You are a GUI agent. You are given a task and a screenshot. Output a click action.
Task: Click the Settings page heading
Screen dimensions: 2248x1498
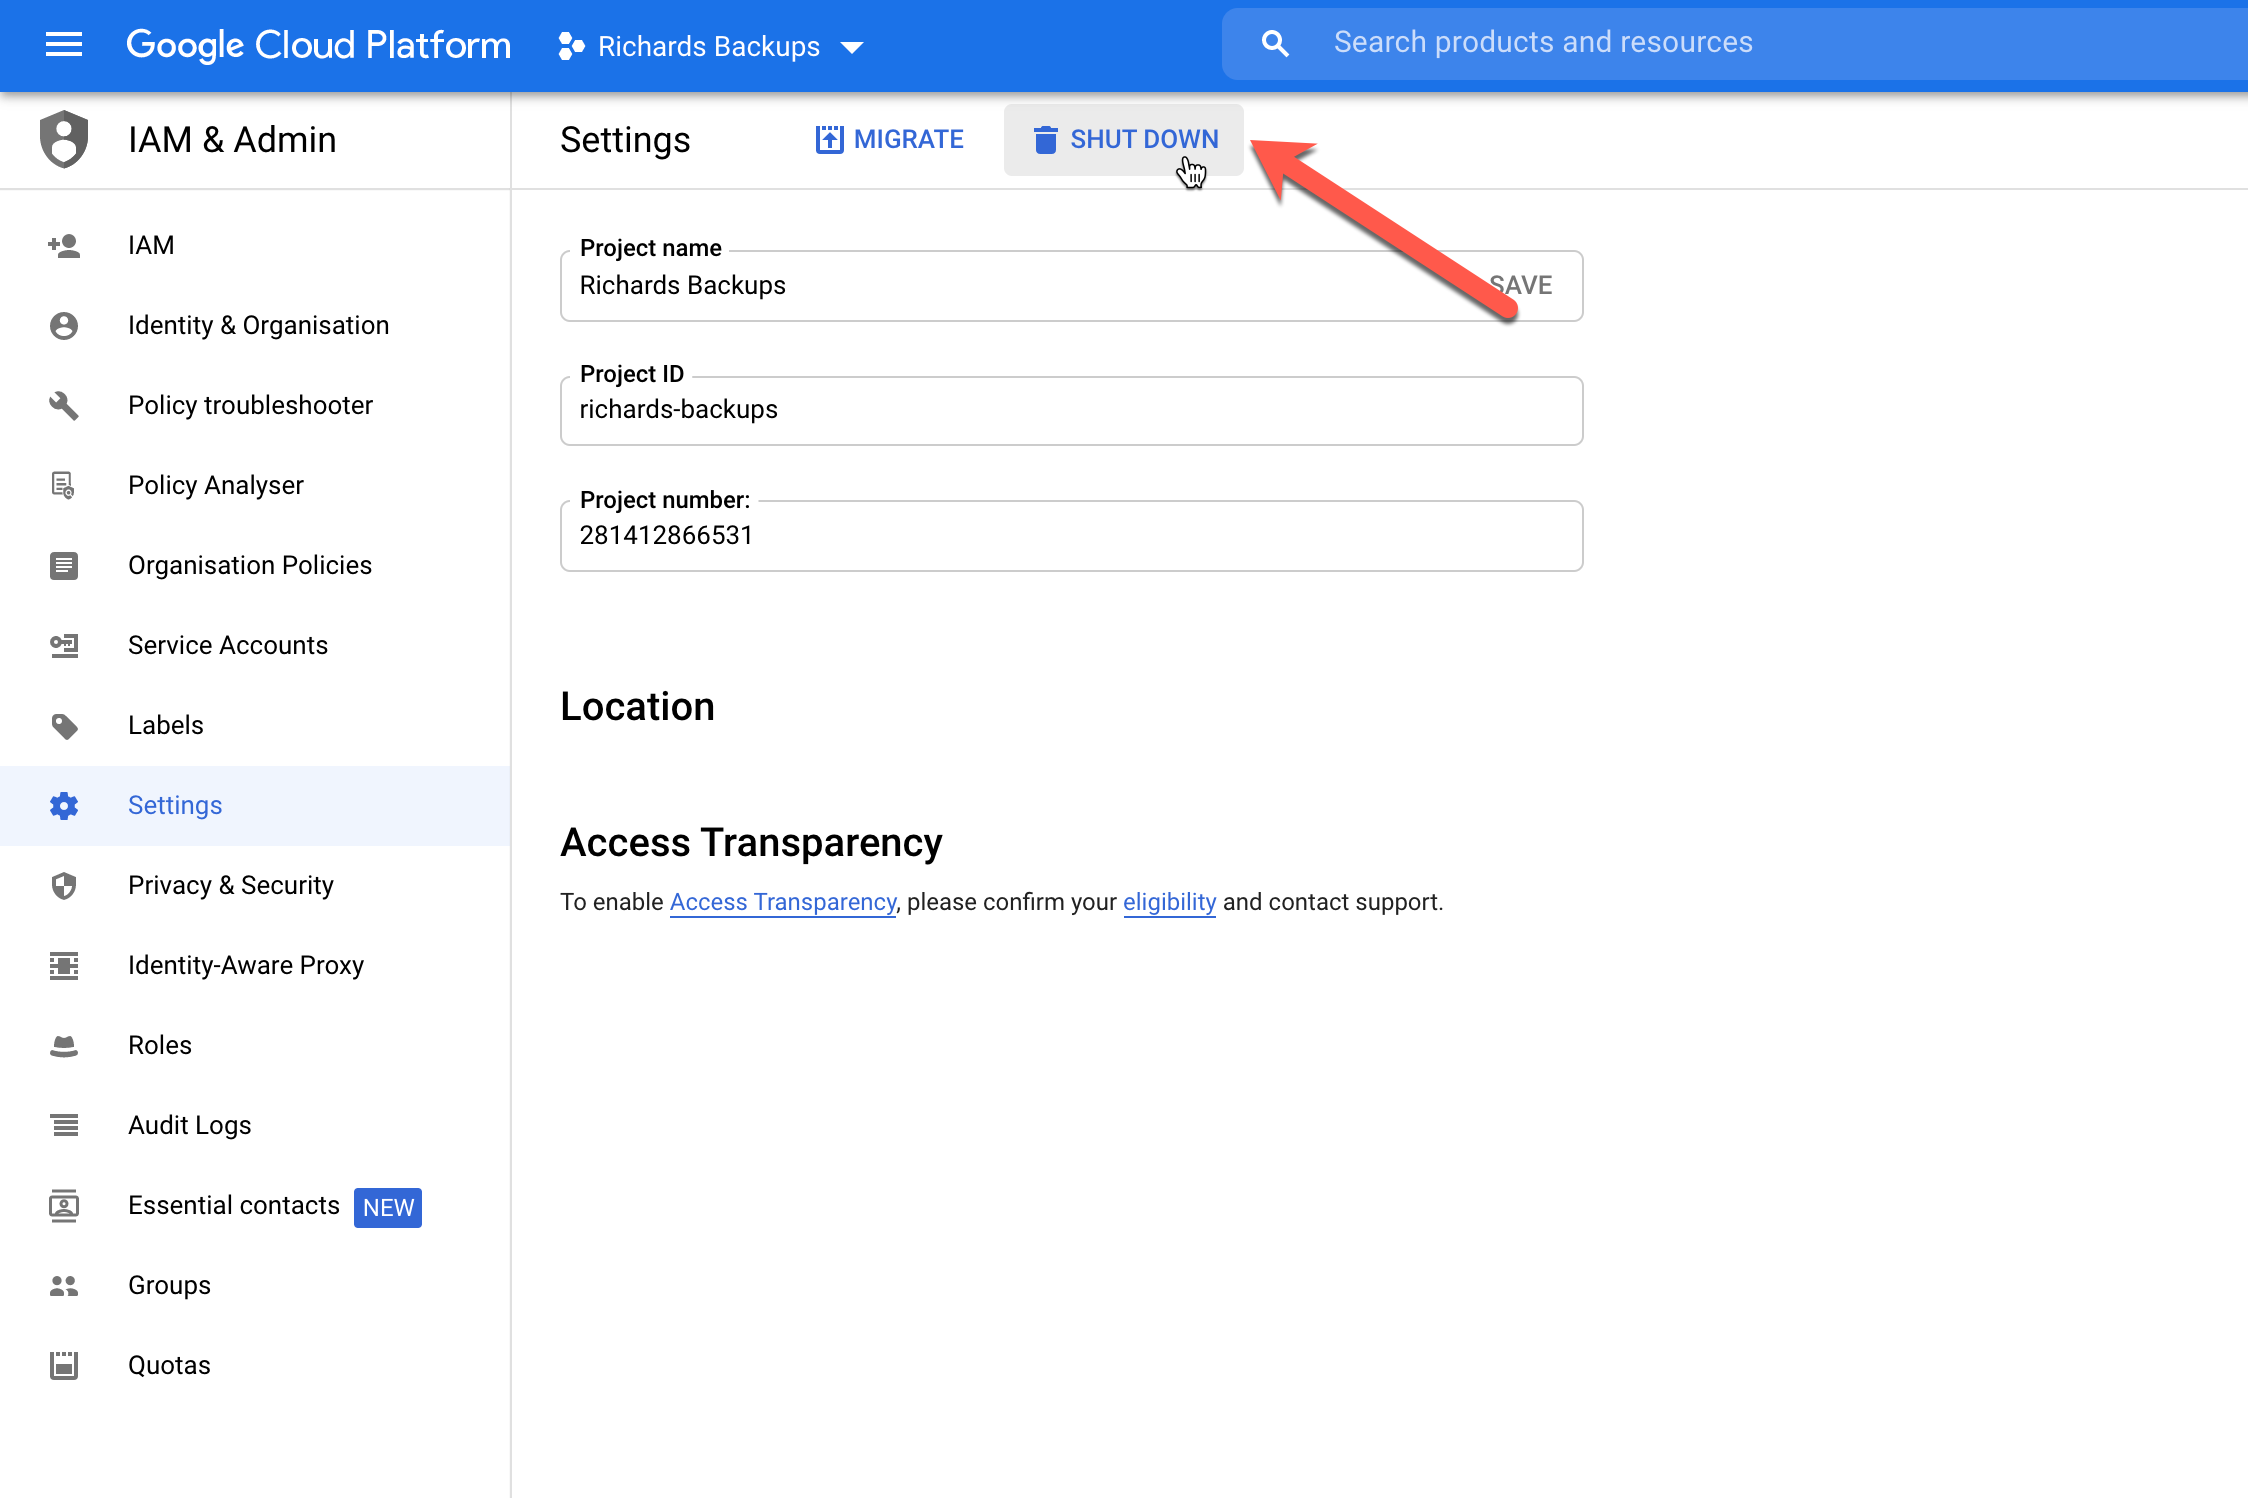pos(625,140)
